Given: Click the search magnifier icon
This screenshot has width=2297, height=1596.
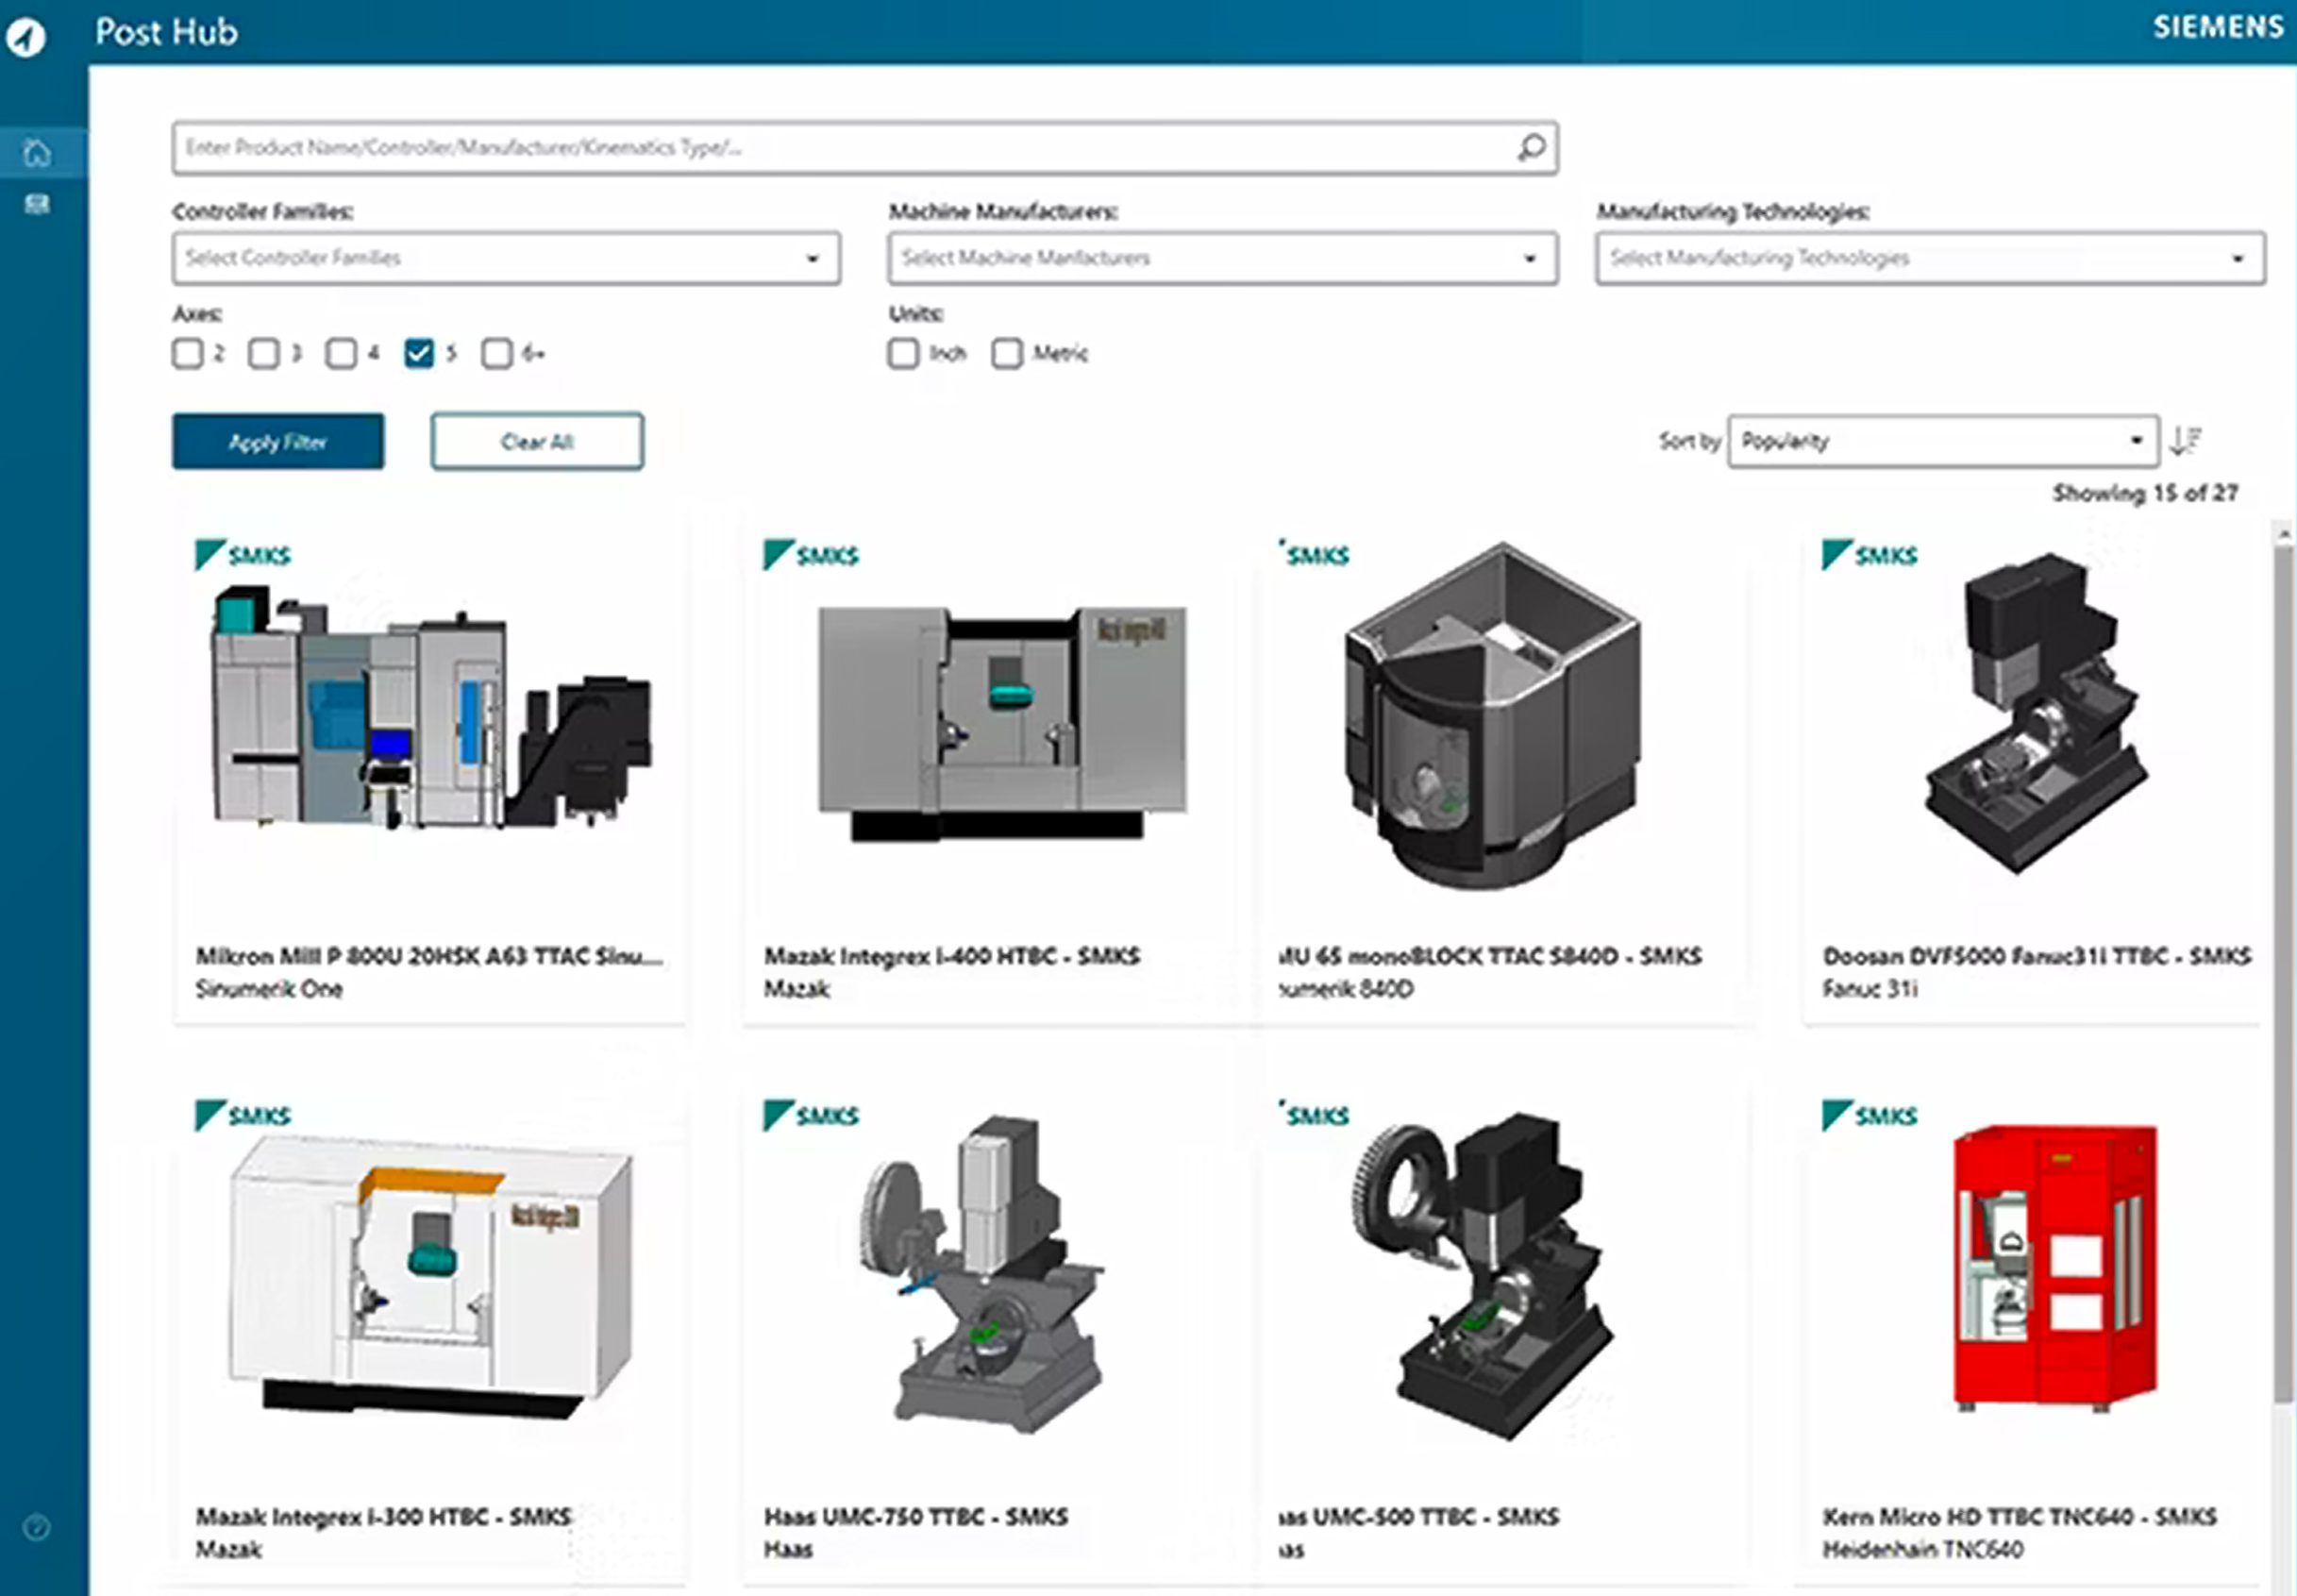Looking at the screenshot, I should pos(1531,148).
